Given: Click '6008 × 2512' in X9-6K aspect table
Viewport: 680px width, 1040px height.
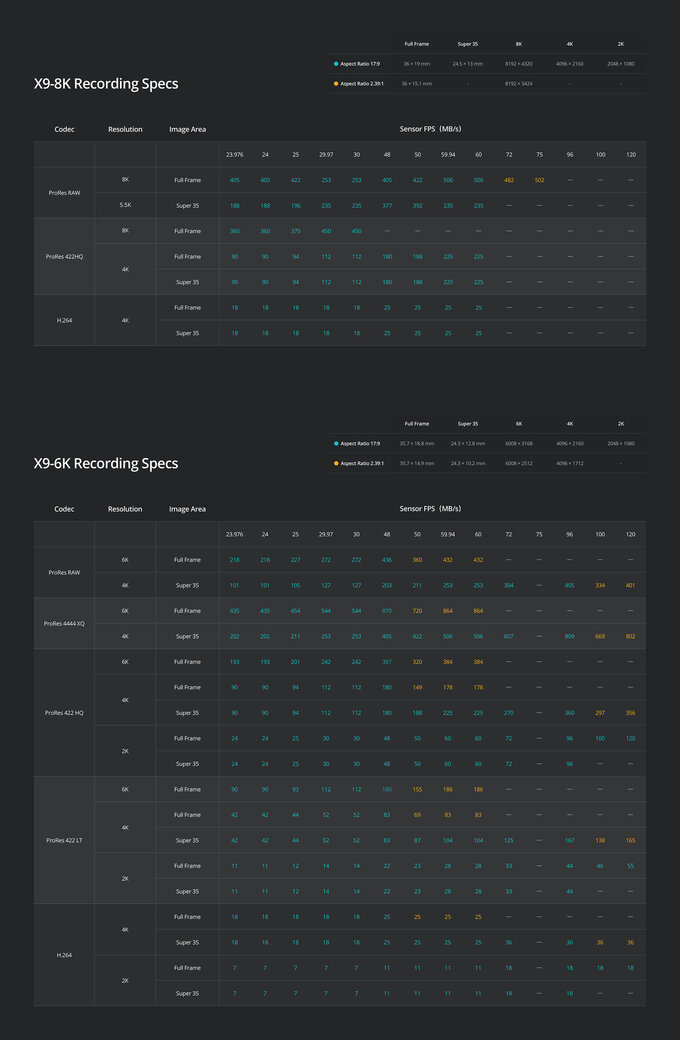Looking at the screenshot, I should tap(519, 463).
